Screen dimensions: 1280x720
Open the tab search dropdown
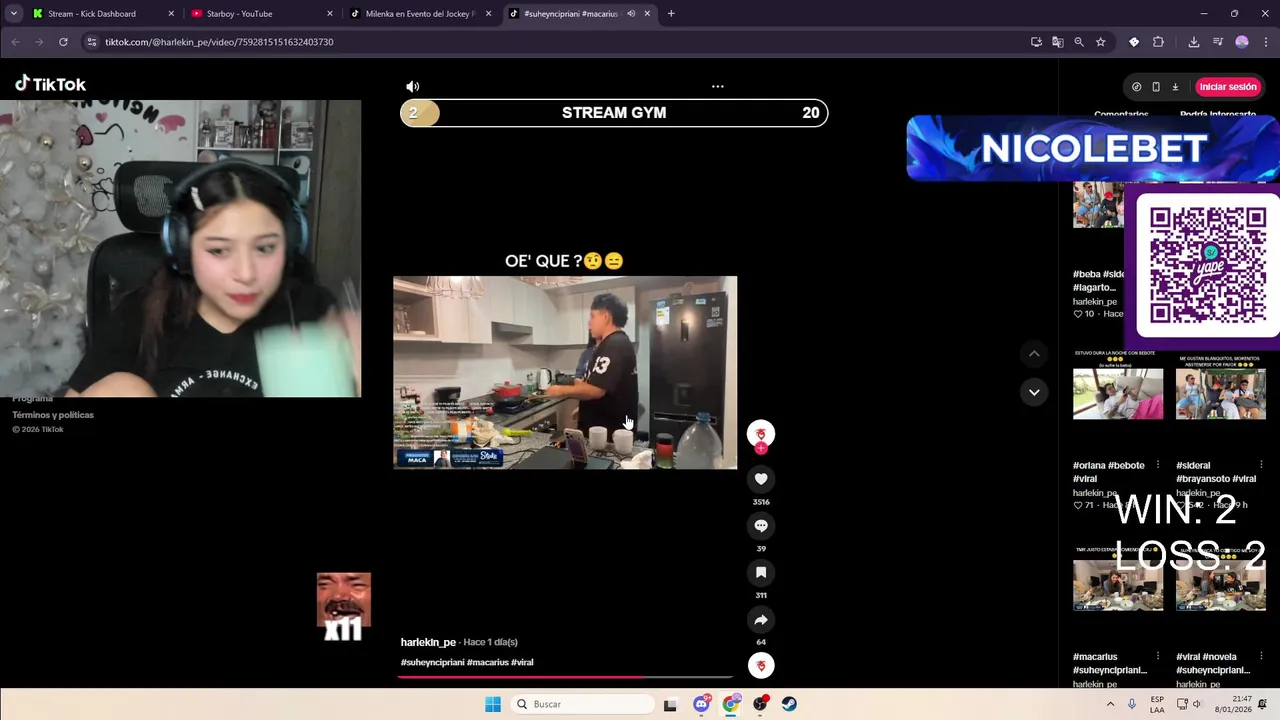[14, 14]
